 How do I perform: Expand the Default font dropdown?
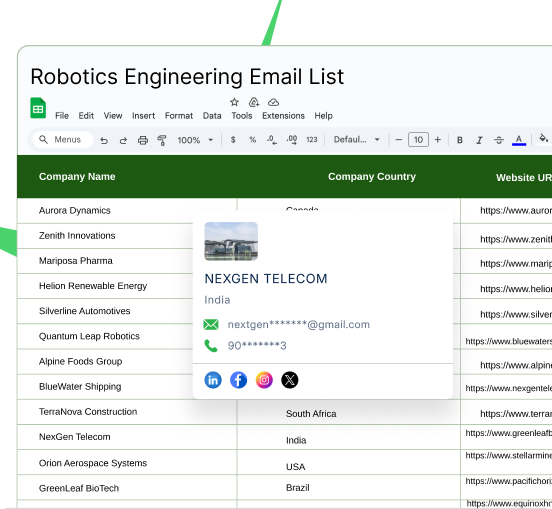pyautogui.click(x=357, y=140)
